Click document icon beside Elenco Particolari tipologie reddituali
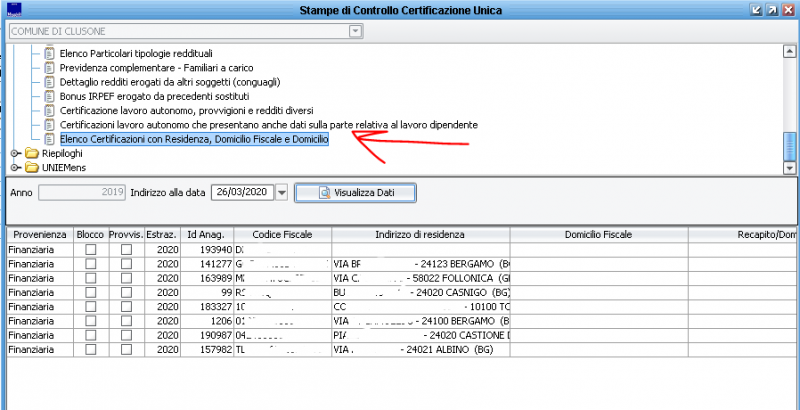Viewport: 800px width, 410px height. (50, 53)
